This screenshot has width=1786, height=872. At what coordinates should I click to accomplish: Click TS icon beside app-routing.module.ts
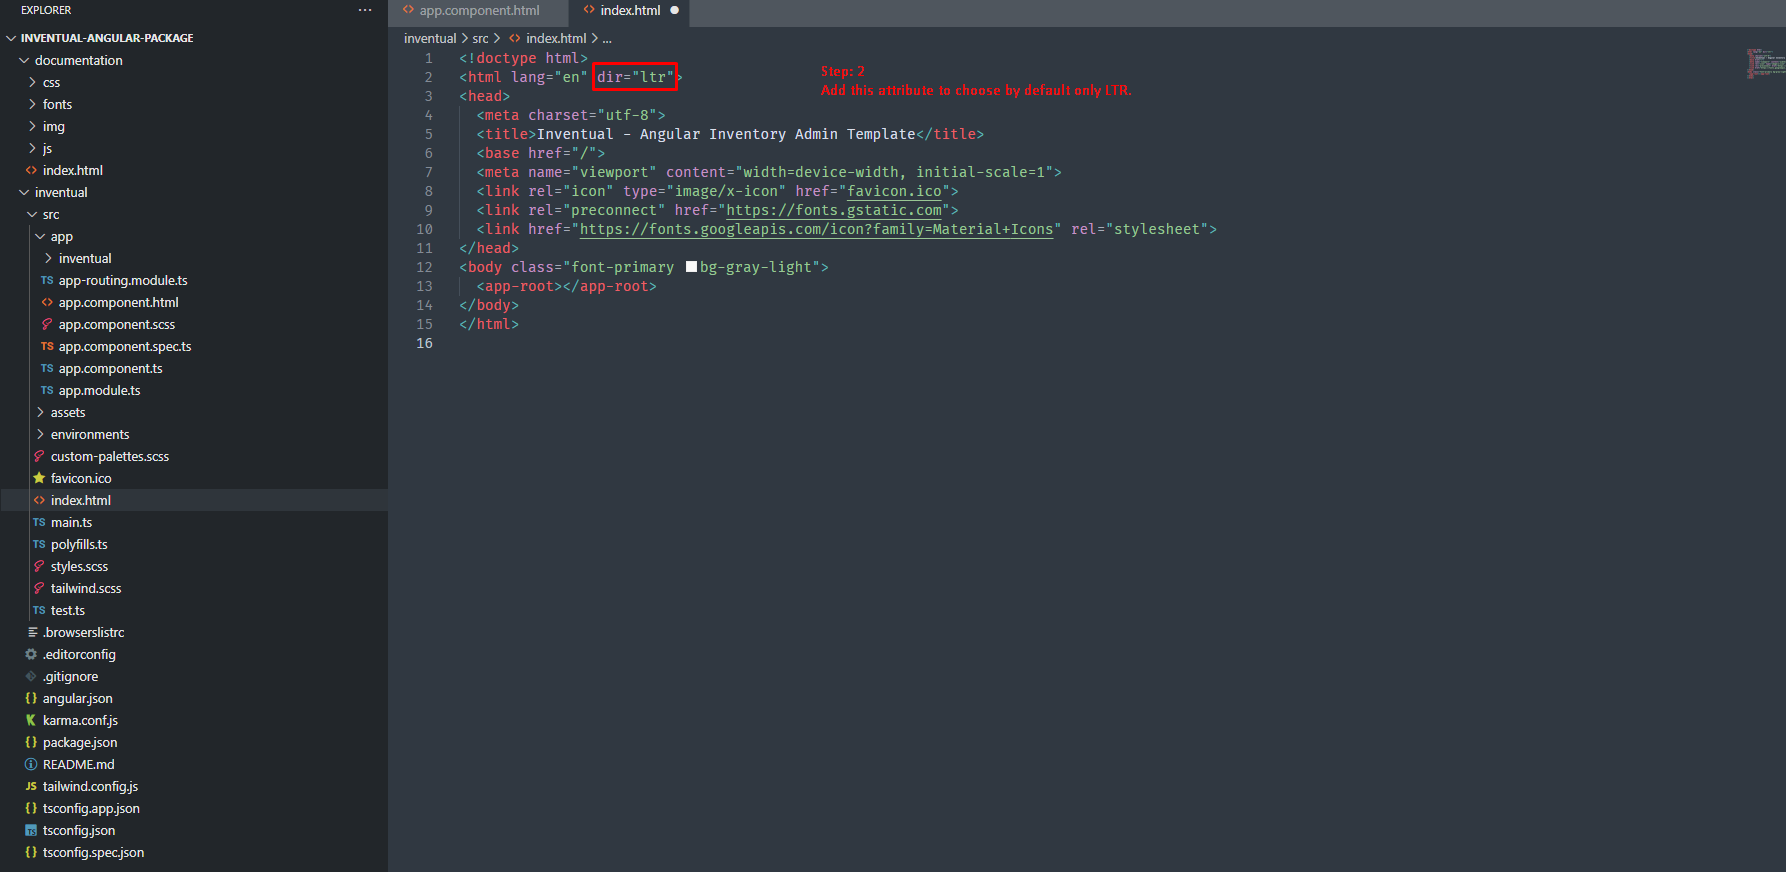(47, 280)
